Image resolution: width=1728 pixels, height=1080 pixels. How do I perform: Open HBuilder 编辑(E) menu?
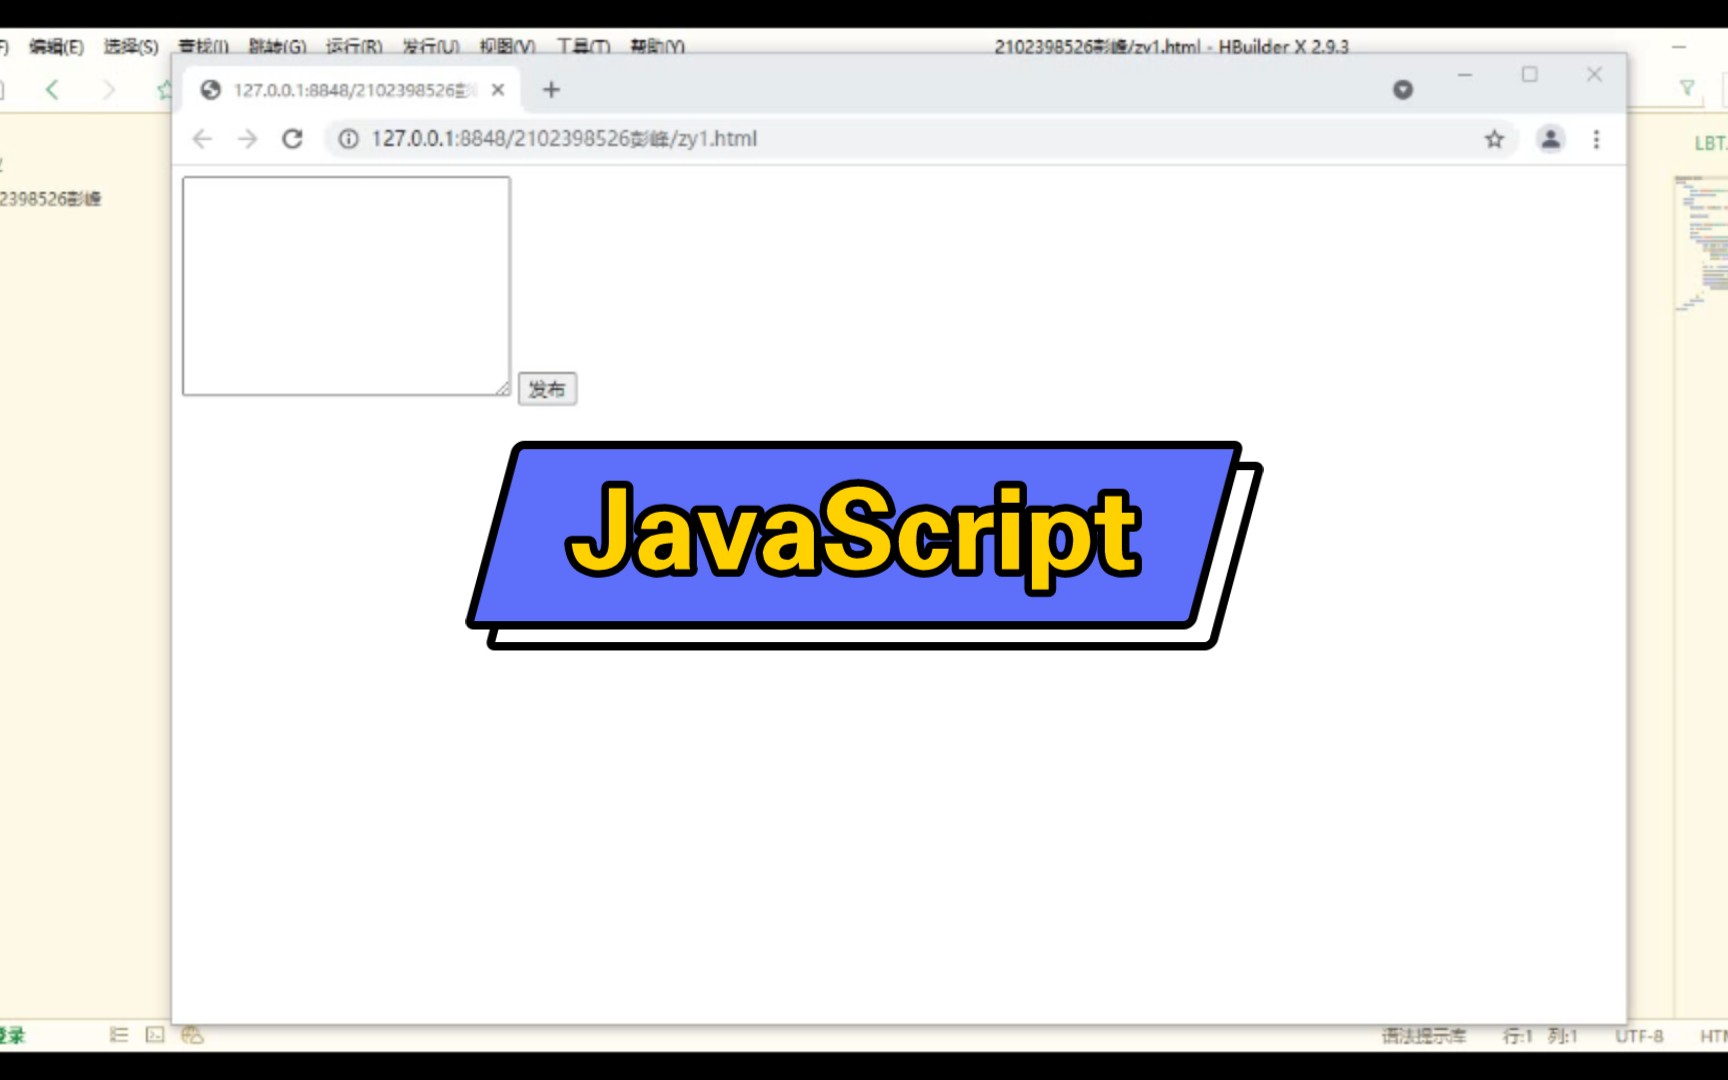(x=56, y=47)
